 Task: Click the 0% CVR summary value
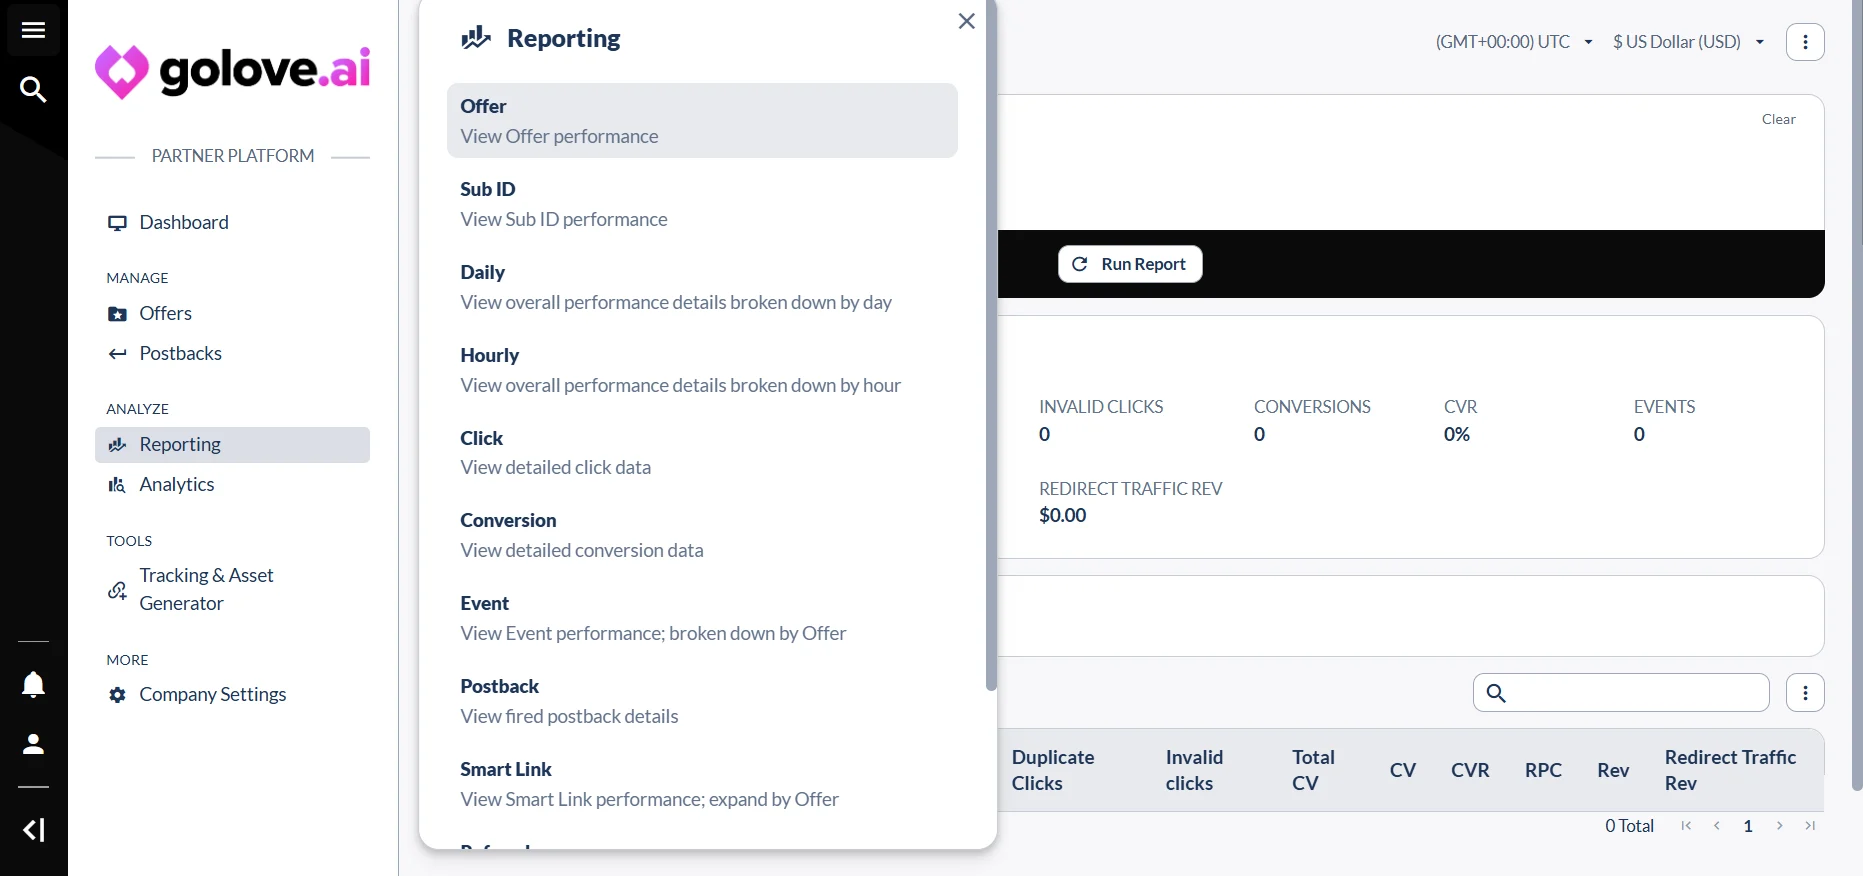pyautogui.click(x=1457, y=434)
